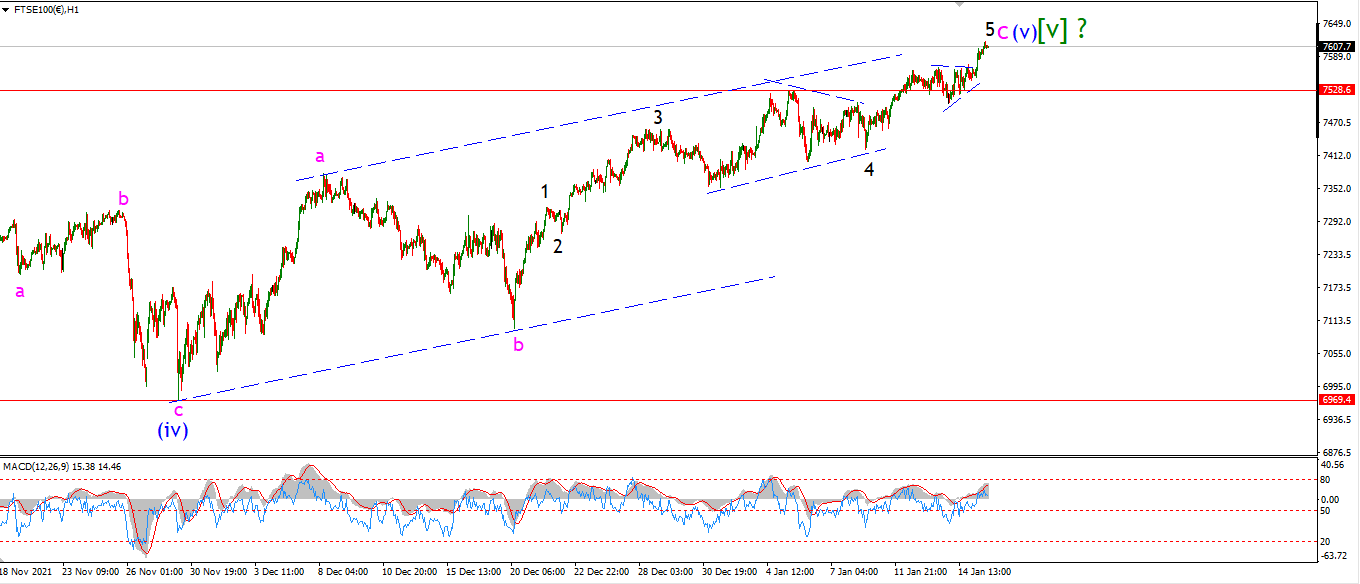Select the 20 Dec 06:00 time axis label

pos(537,572)
